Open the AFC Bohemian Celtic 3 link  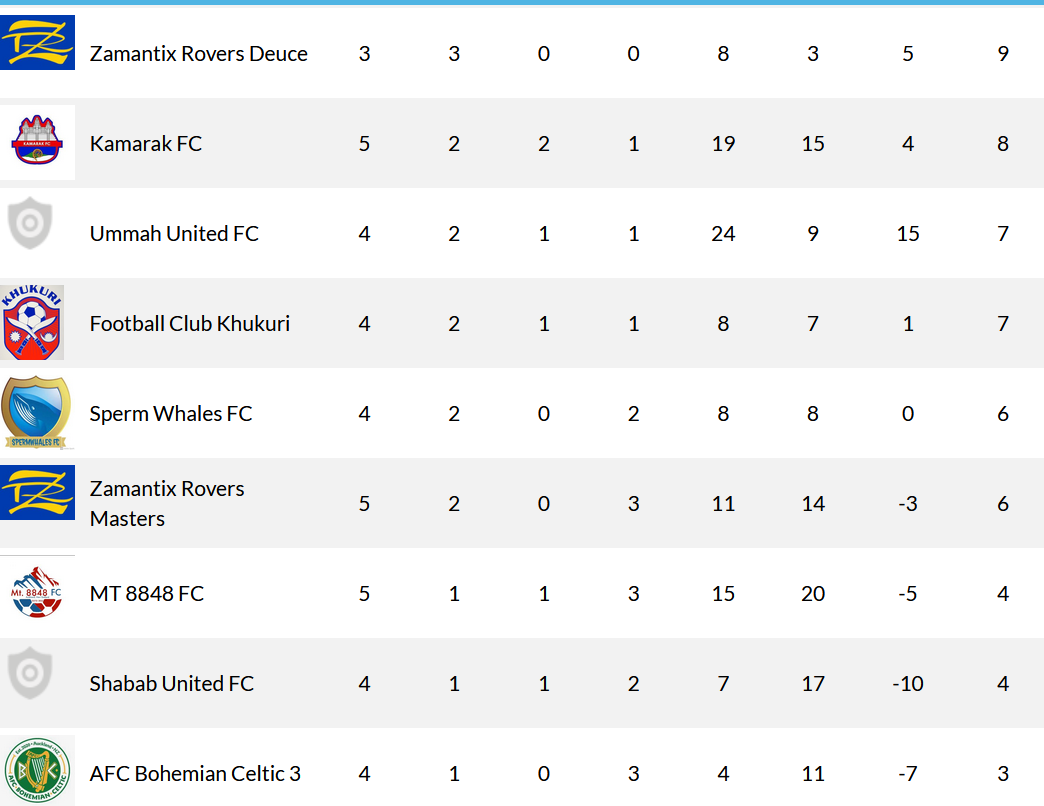click(x=195, y=773)
